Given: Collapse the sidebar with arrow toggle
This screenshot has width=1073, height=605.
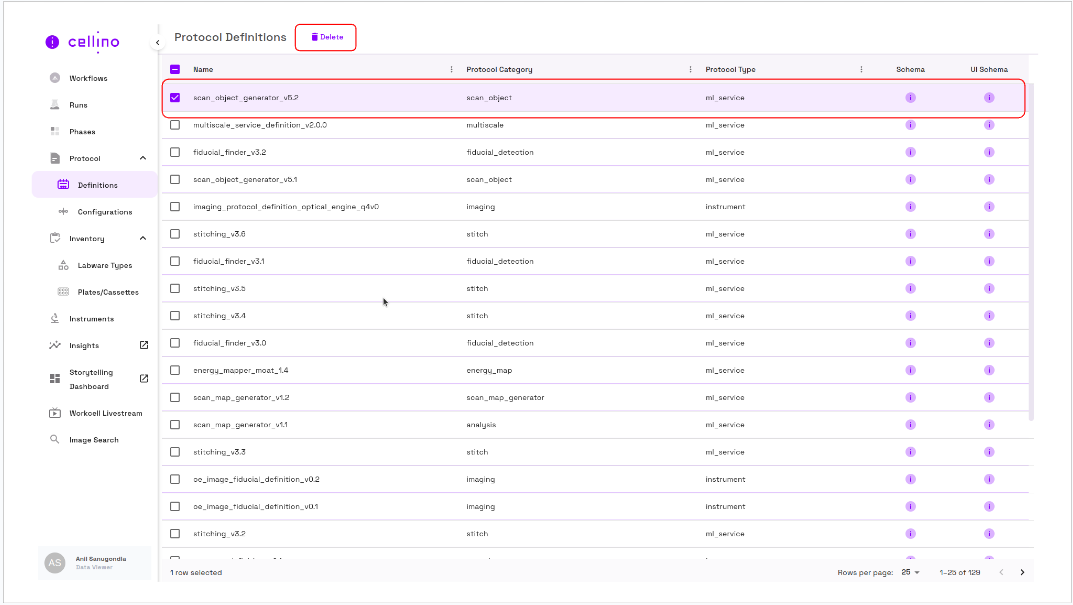Looking at the screenshot, I should pos(157,42).
